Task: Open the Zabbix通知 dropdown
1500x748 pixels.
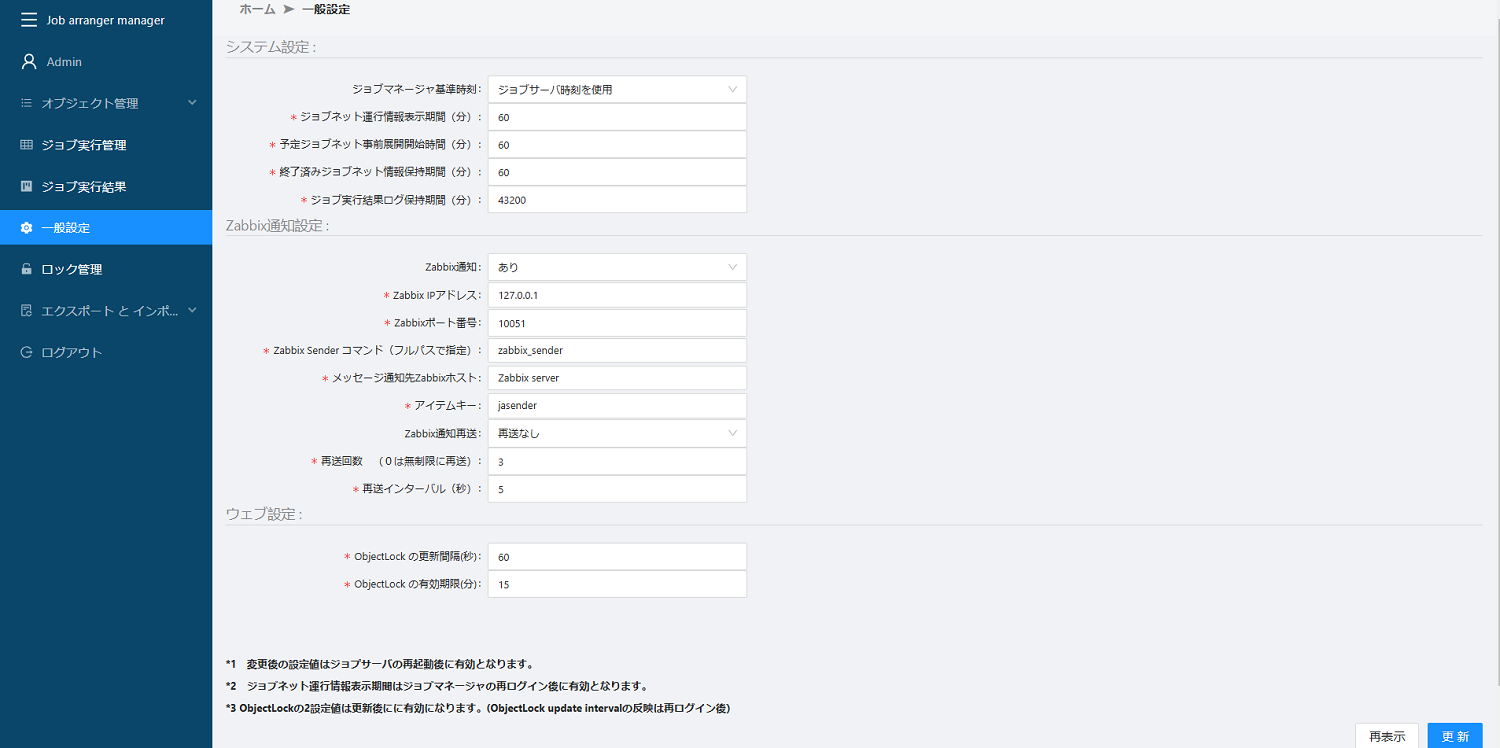Action: [x=617, y=268]
